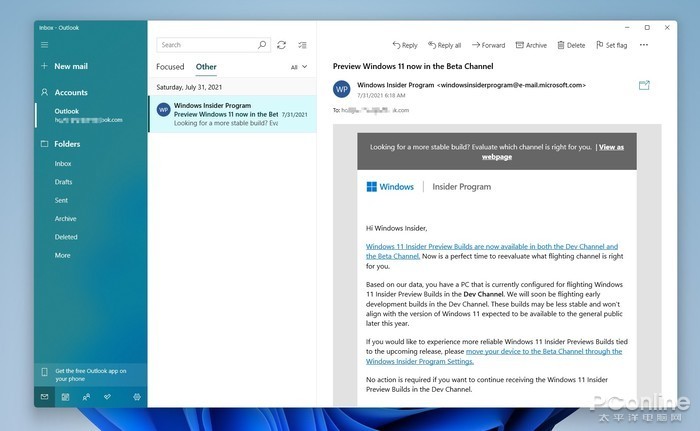Open the Sent folder
The image size is (700, 431).
click(61, 200)
